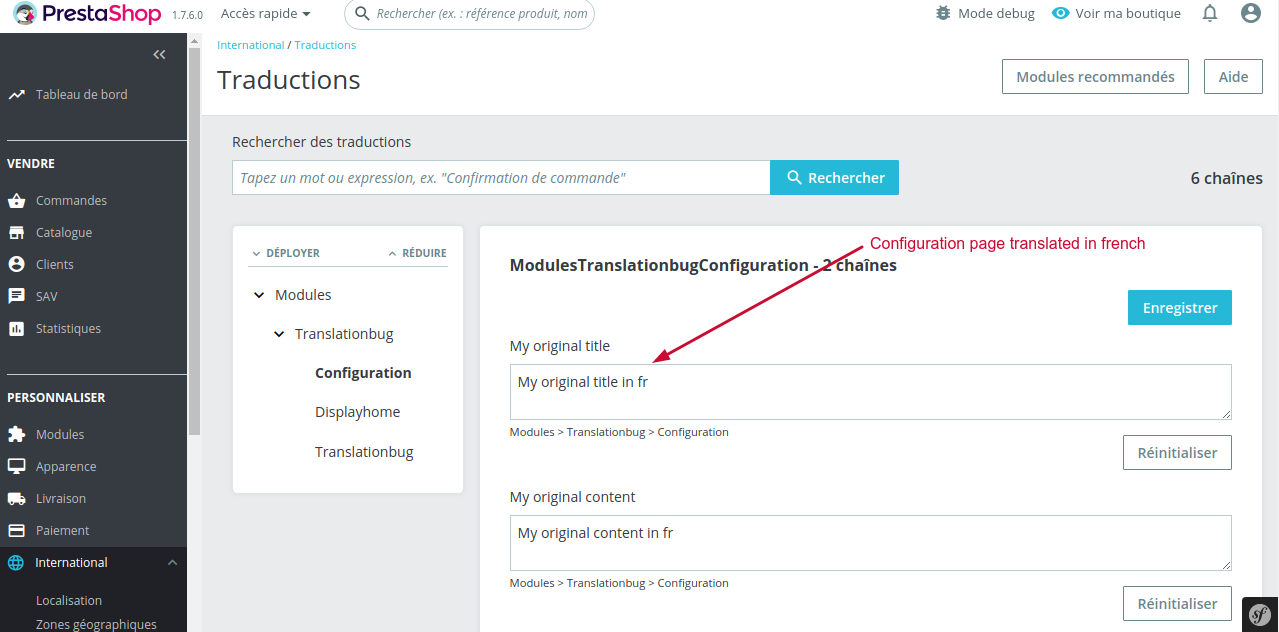Collapse the sidebar with the double chevrons
This screenshot has width=1279, height=632.
[x=158, y=54]
